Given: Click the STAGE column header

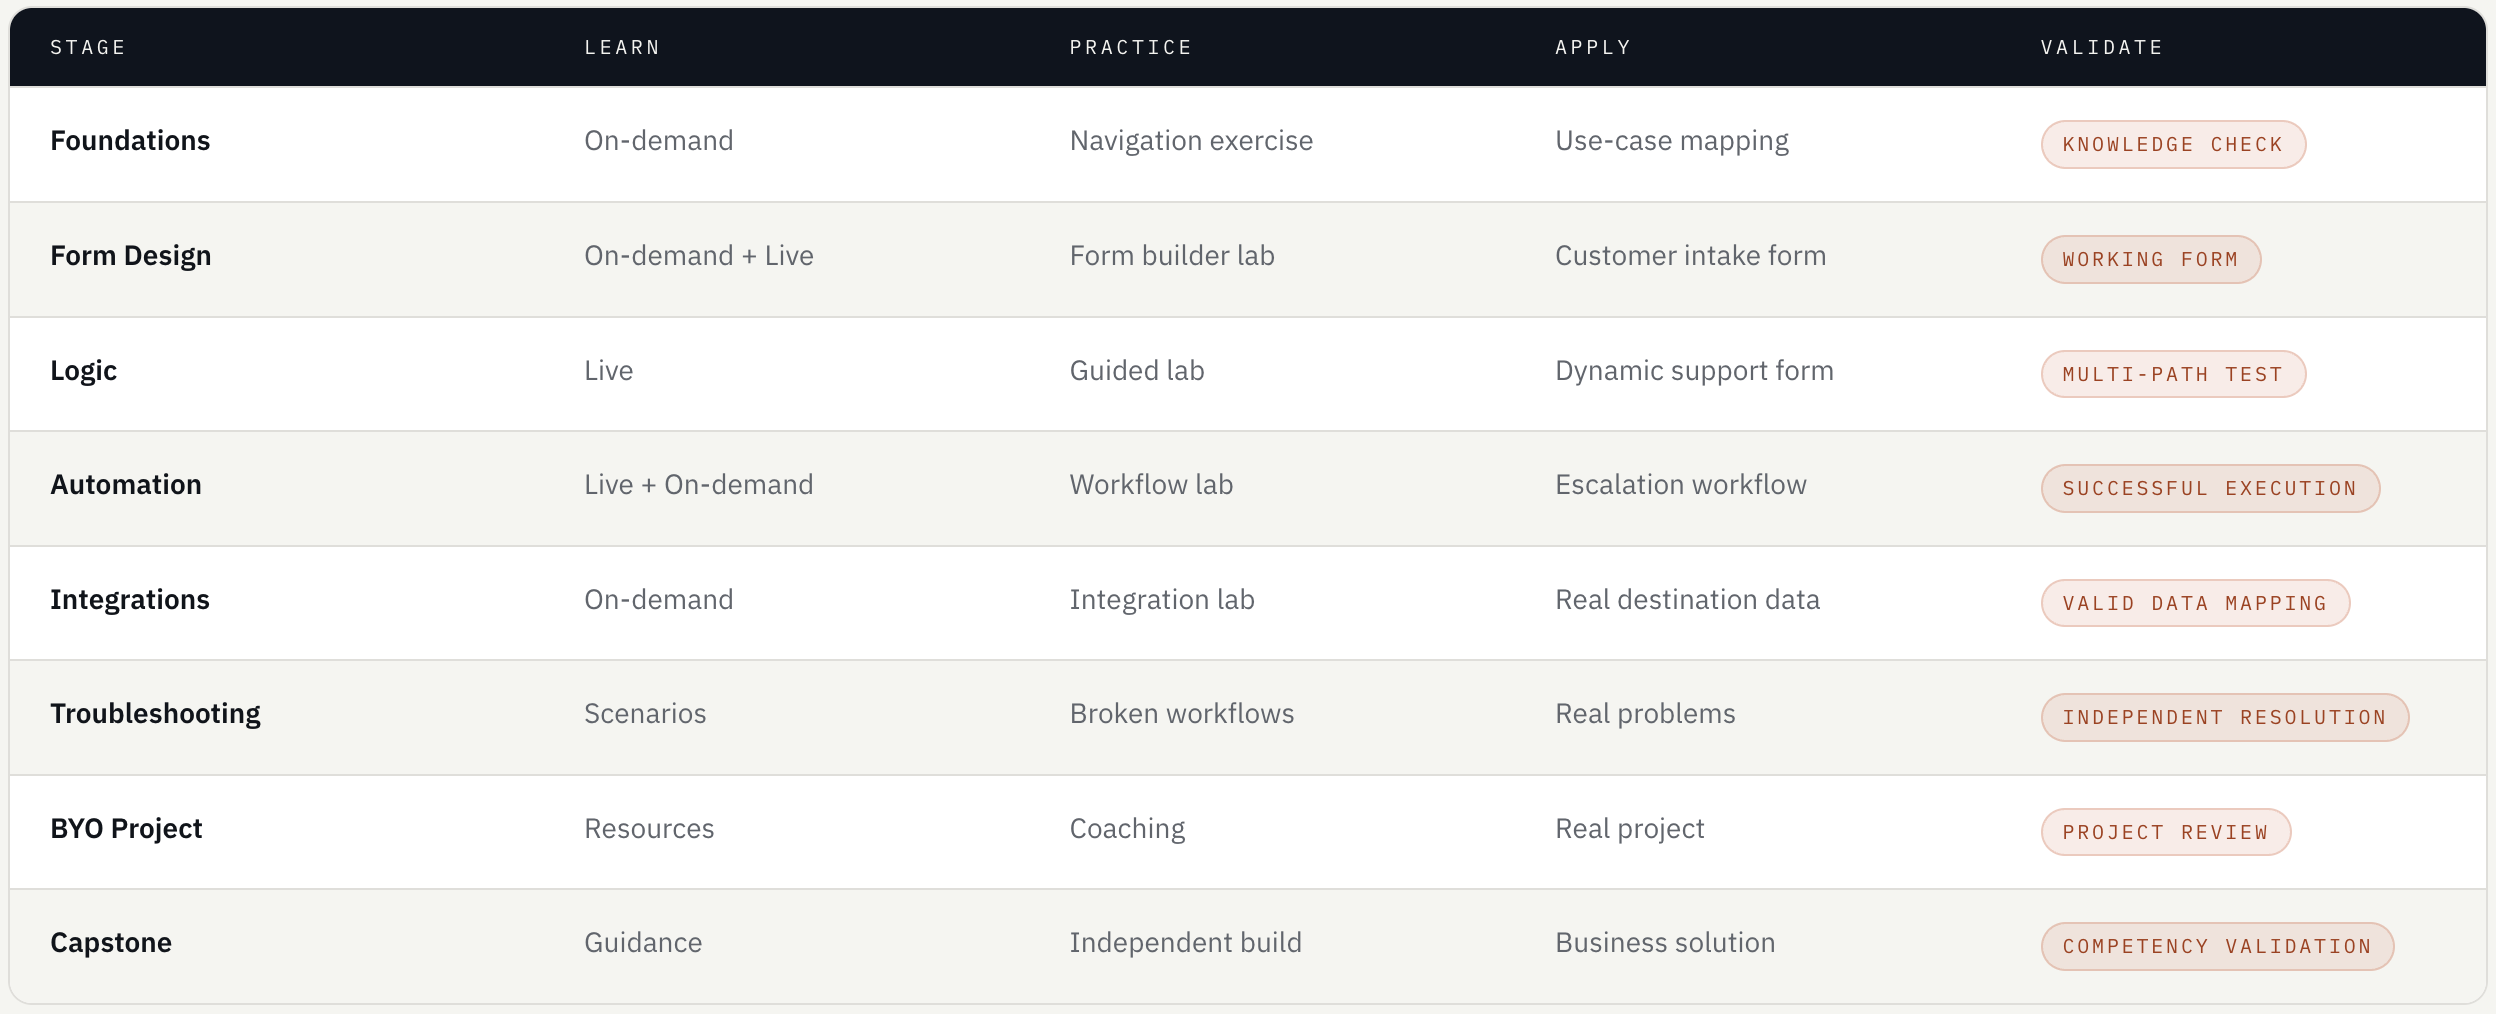Looking at the screenshot, I should click(x=88, y=47).
